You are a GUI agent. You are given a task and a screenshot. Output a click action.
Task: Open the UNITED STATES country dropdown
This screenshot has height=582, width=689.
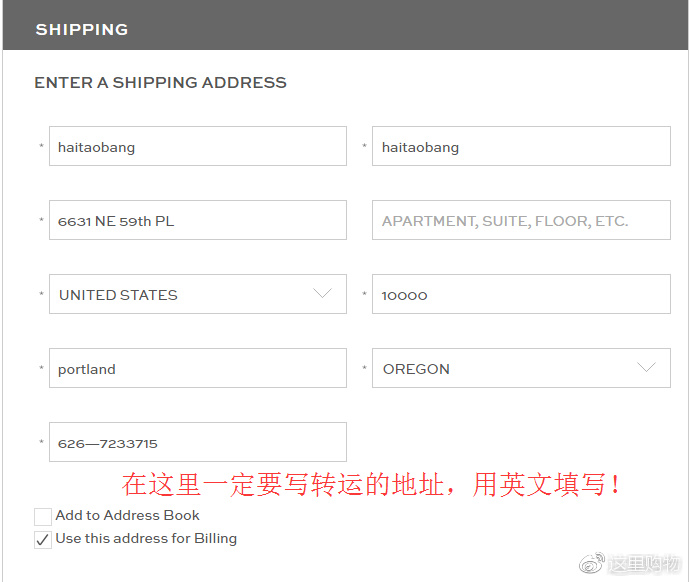(197, 294)
